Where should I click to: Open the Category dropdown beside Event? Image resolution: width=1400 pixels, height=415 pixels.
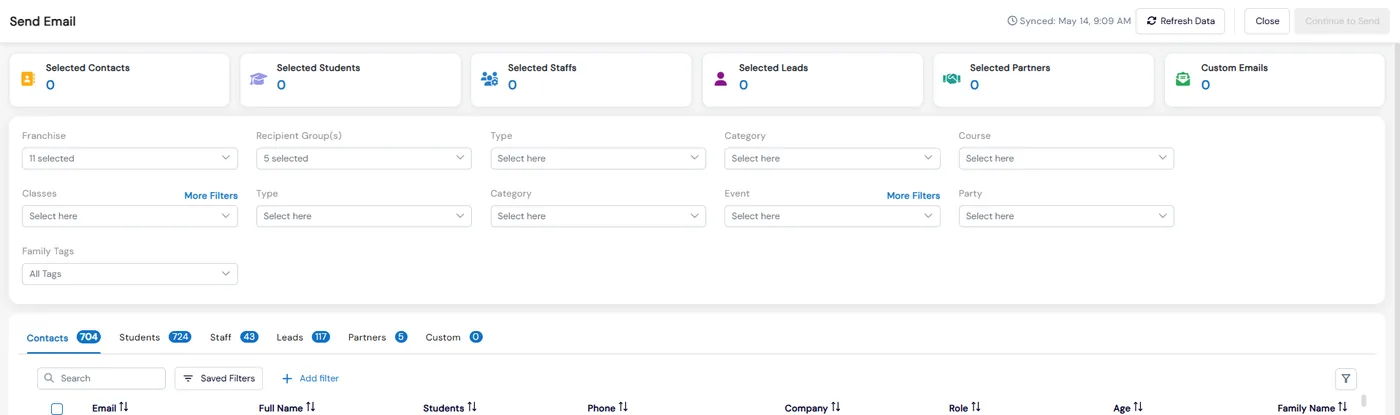click(x=598, y=216)
